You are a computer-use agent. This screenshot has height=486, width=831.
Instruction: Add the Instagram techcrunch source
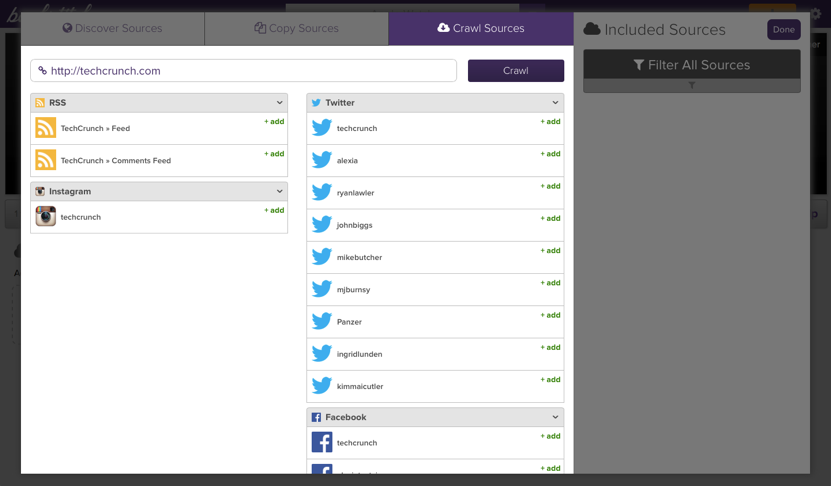coord(275,210)
